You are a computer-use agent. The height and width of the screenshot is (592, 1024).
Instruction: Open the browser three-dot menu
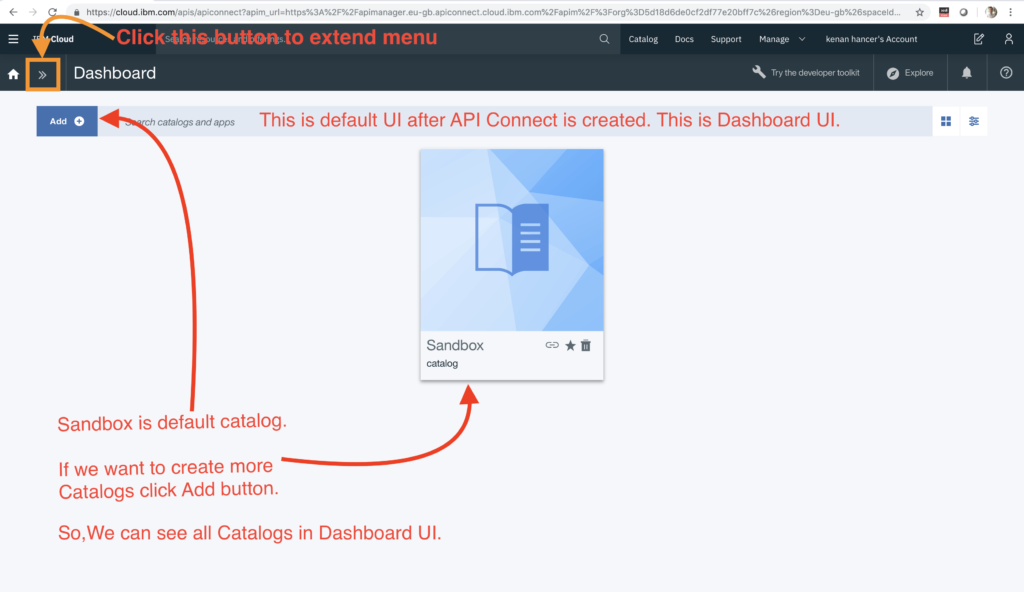pos(1011,12)
